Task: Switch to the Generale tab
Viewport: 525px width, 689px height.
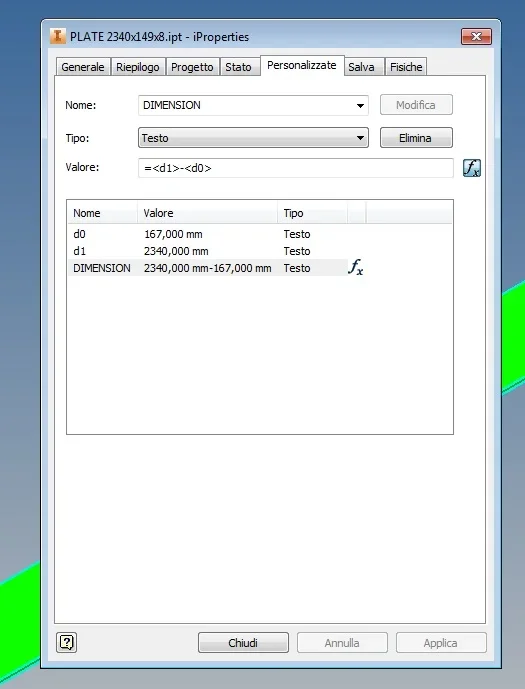Action: click(x=83, y=67)
